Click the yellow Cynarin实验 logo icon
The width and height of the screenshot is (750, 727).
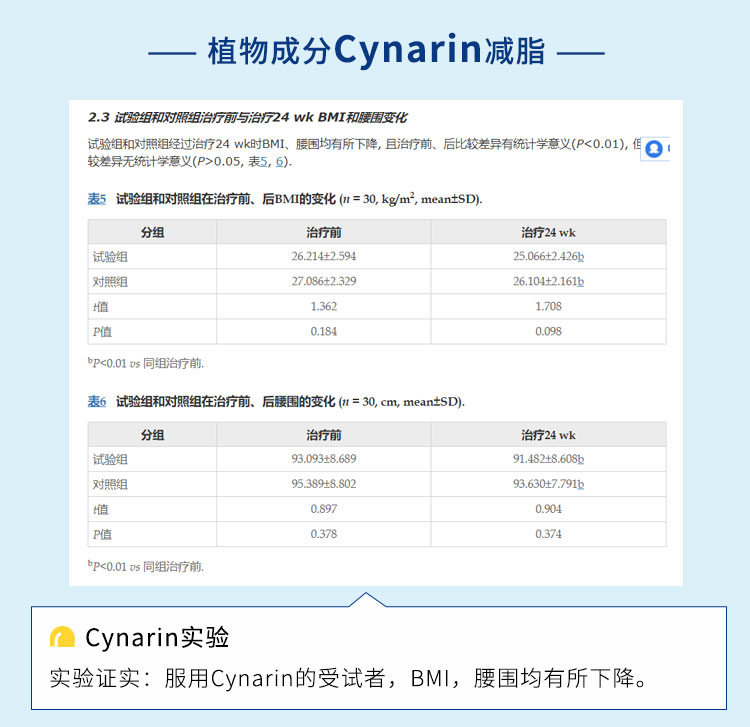point(62,637)
